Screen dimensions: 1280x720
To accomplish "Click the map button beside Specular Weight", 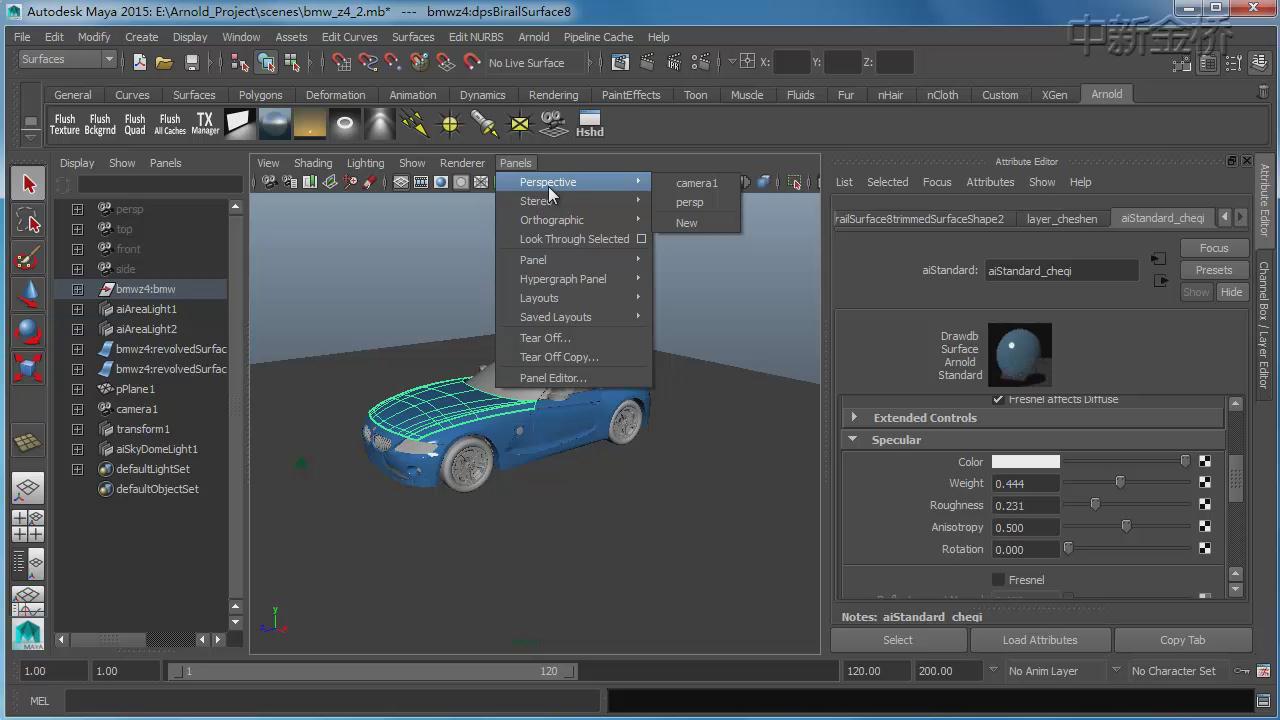I will coord(1205,483).
